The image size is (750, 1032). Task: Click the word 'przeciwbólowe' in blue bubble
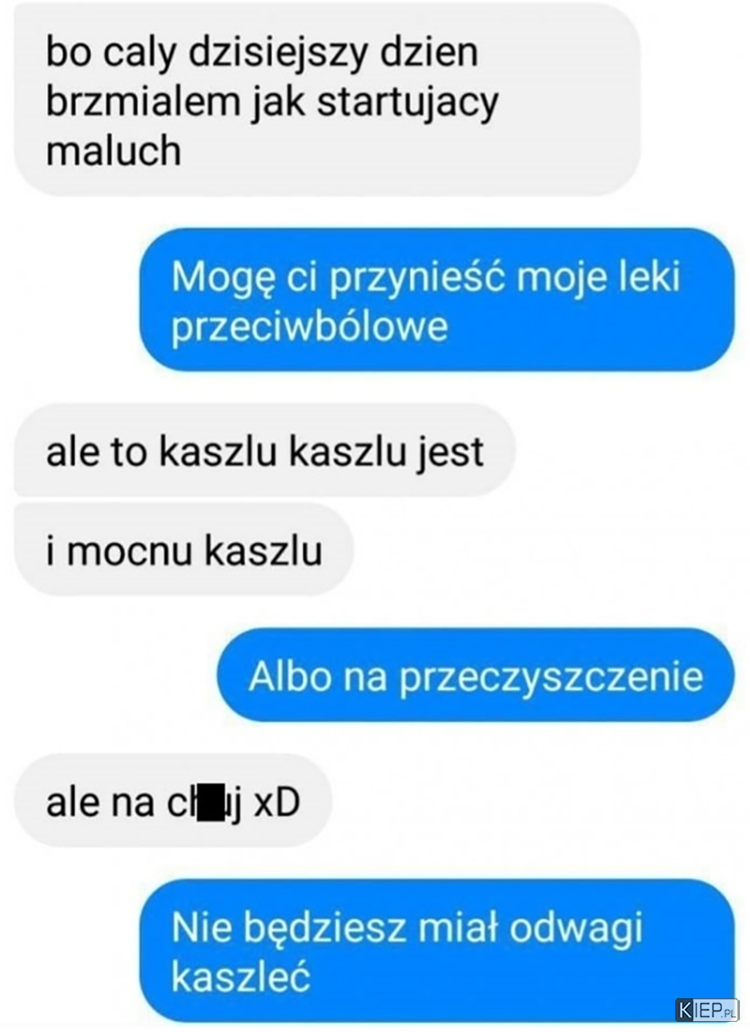310,326
